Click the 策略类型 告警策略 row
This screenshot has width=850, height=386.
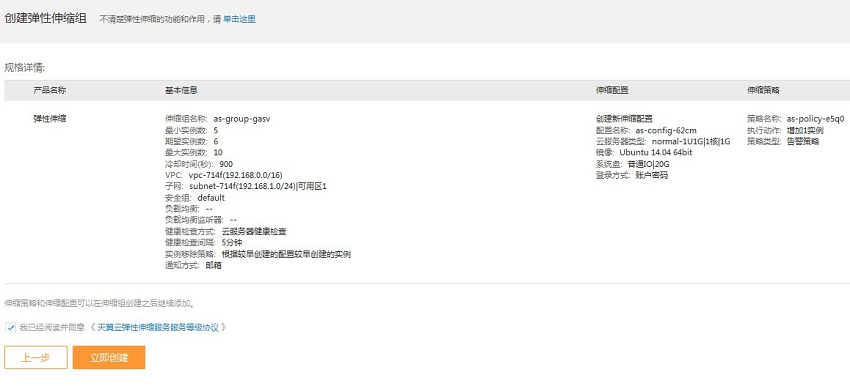783,141
